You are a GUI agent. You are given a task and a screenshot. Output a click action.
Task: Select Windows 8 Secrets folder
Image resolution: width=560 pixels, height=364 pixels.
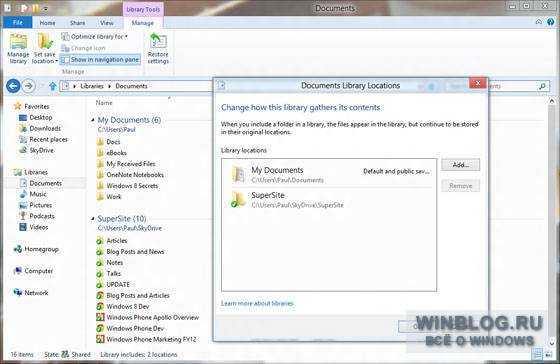click(x=128, y=186)
